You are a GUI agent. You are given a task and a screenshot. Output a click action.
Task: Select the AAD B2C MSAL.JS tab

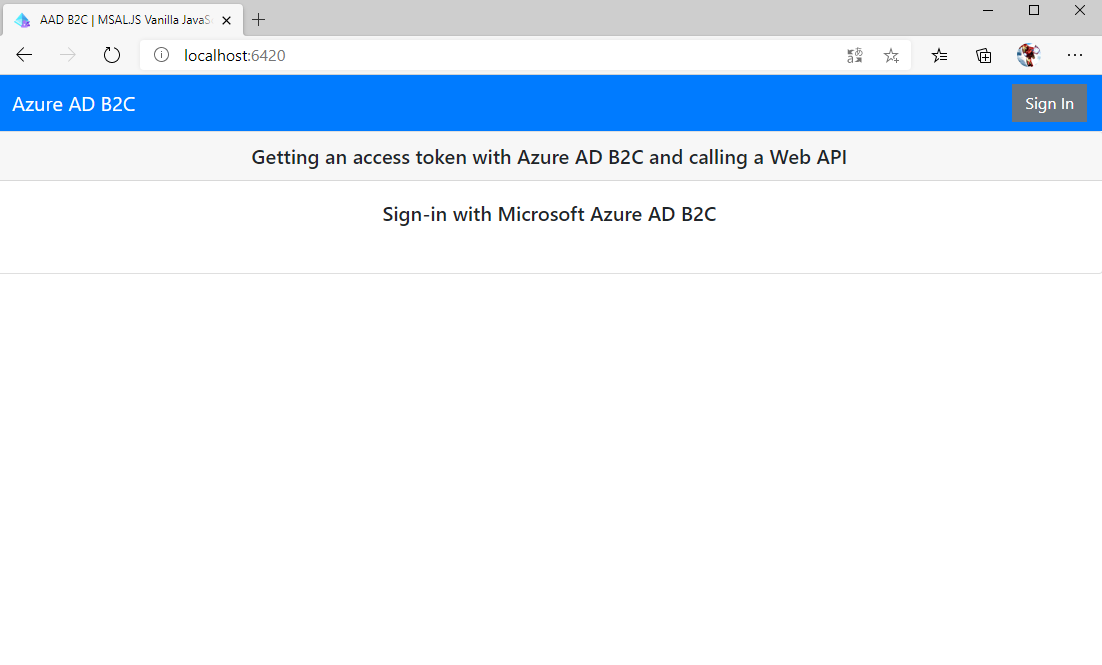[x=124, y=20]
